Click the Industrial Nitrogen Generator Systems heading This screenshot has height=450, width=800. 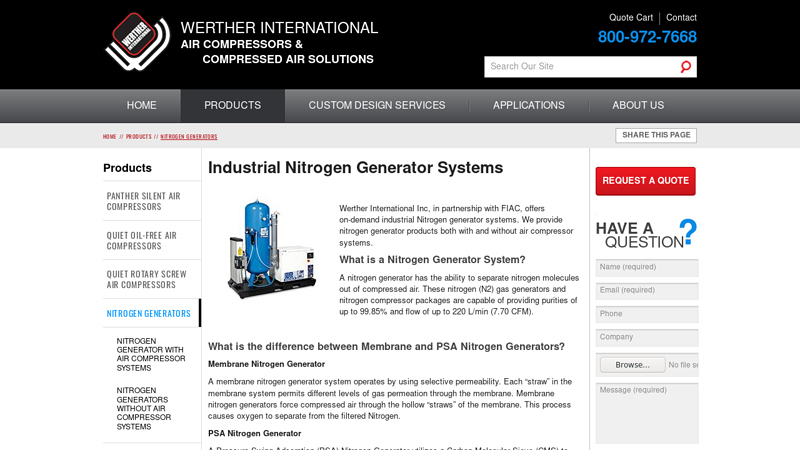[x=355, y=167]
